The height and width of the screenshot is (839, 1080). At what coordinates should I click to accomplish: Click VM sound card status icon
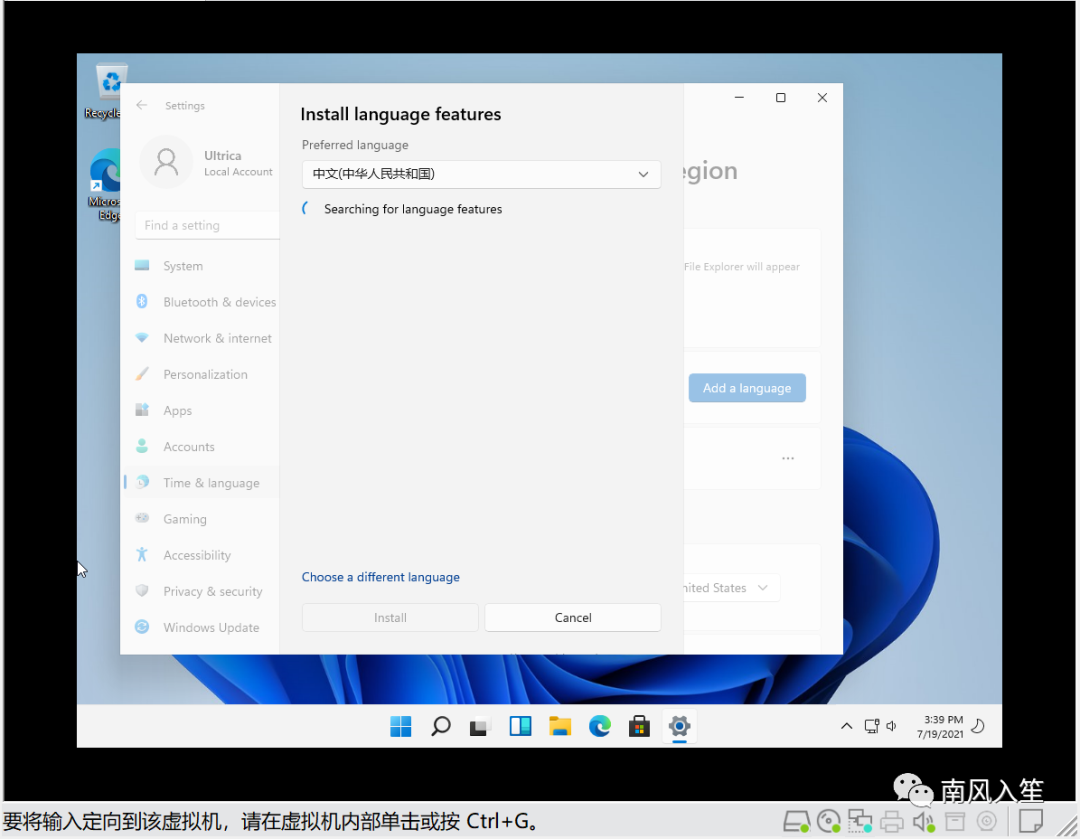pos(923,821)
